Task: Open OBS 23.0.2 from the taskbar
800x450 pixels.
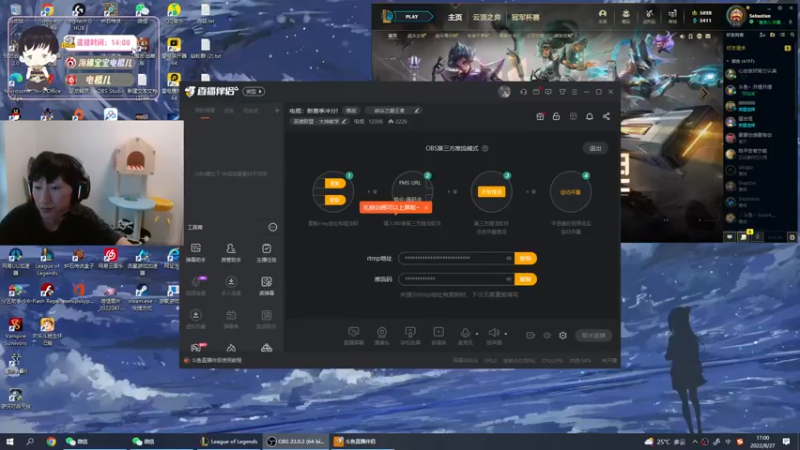Action: click(x=296, y=441)
